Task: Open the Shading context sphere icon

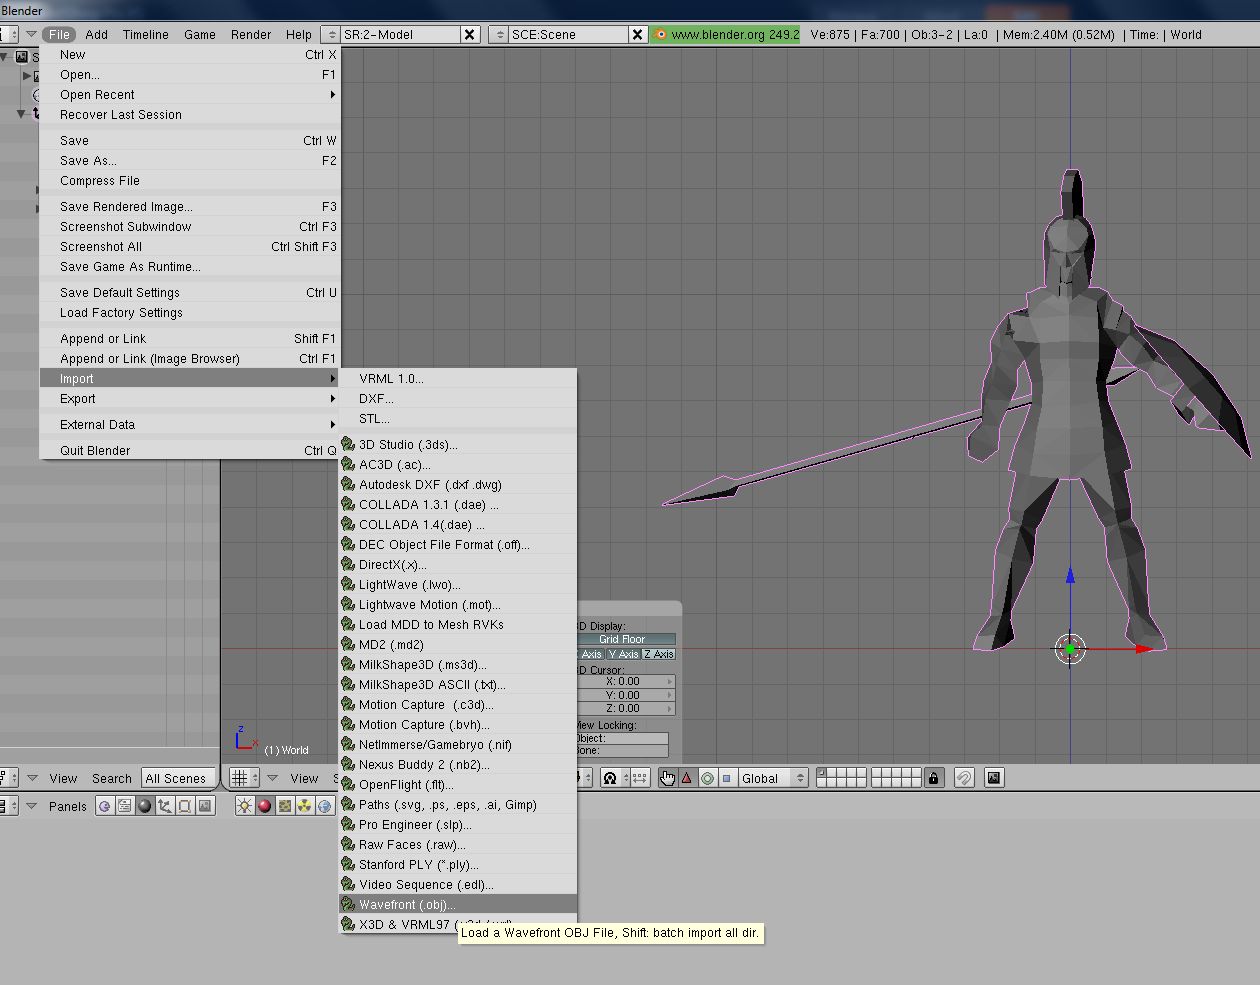Action: point(145,806)
